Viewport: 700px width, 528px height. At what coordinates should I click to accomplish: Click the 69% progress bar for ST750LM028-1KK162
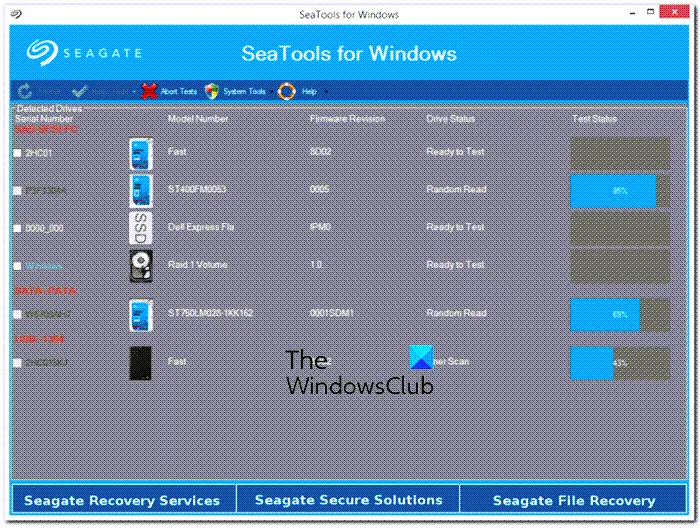(x=620, y=315)
